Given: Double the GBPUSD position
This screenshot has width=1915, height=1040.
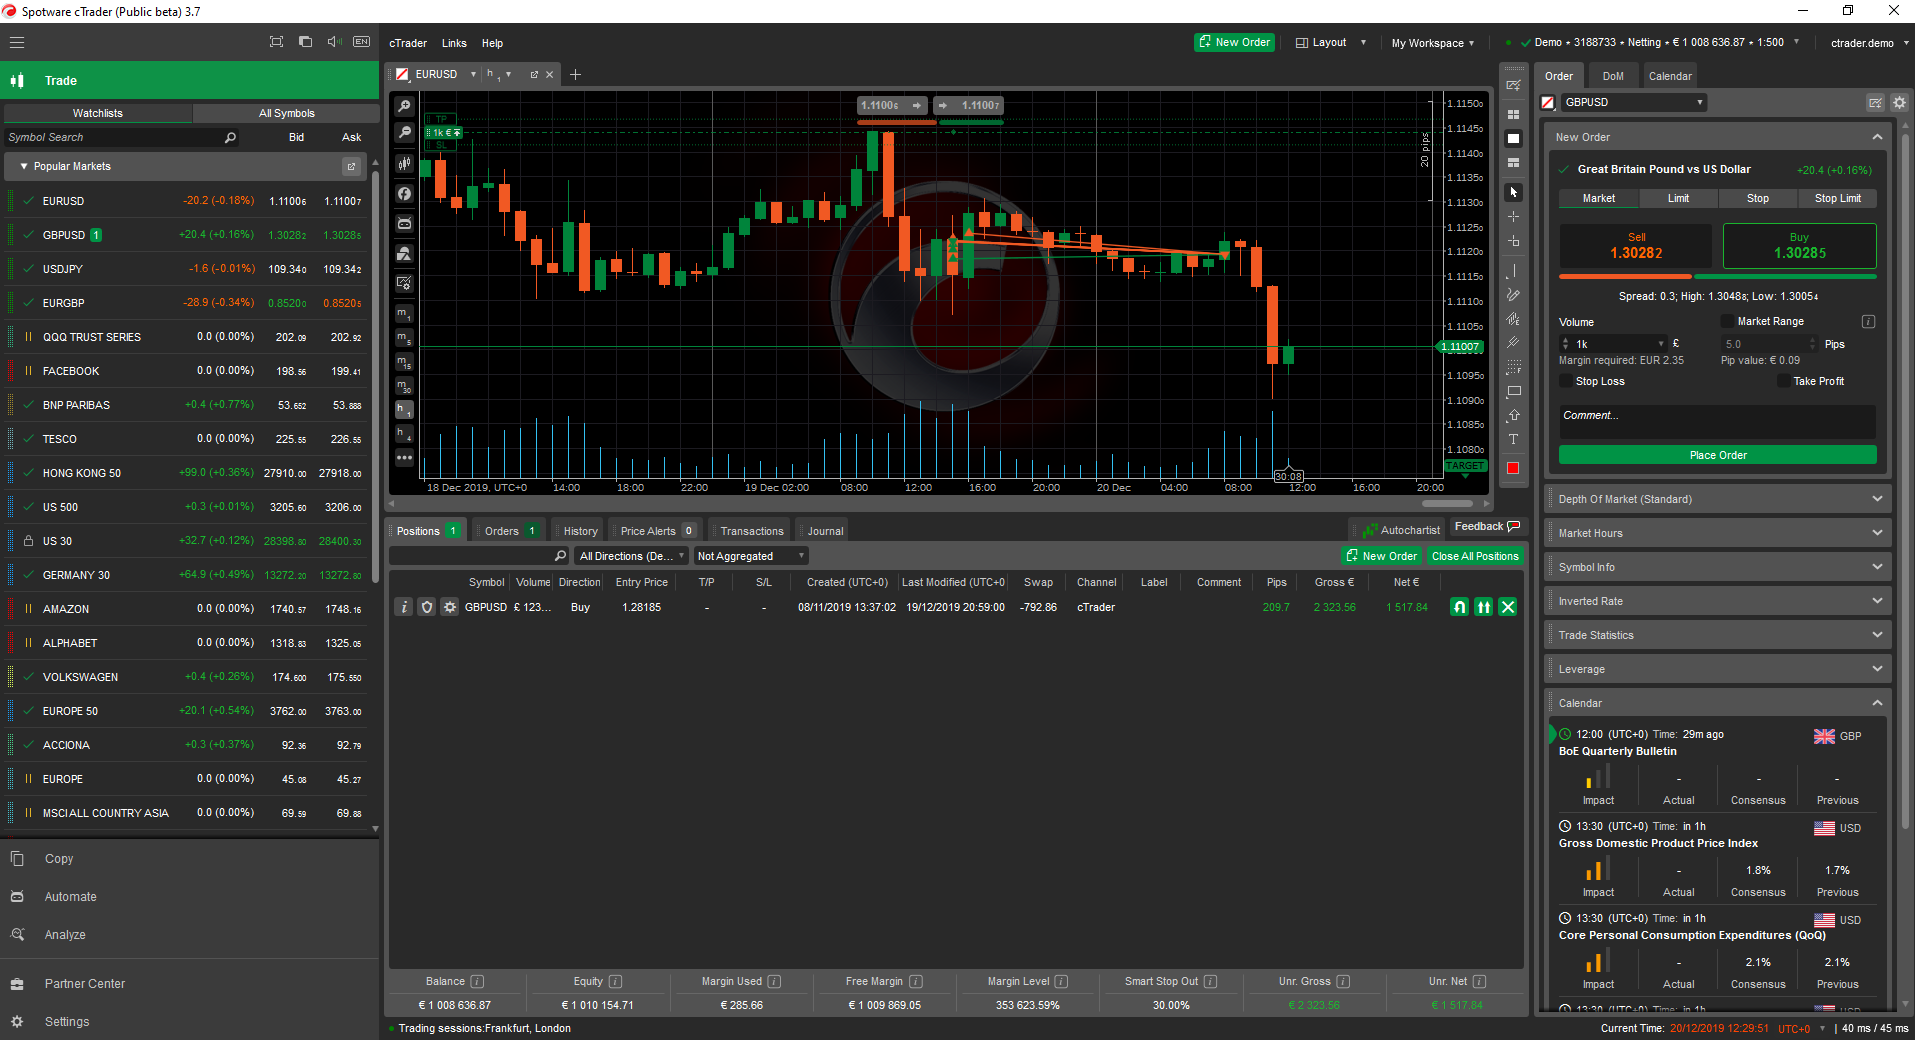Looking at the screenshot, I should click(x=1484, y=607).
